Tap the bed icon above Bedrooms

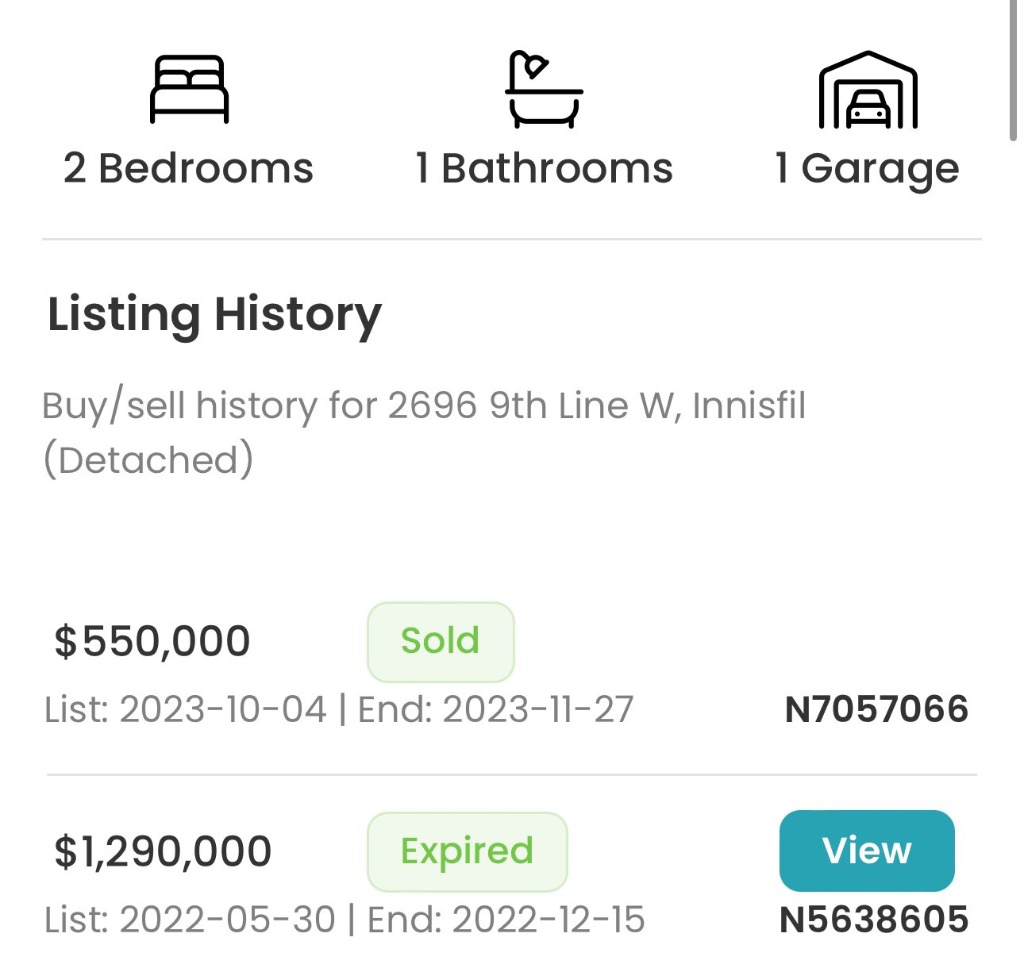189,89
